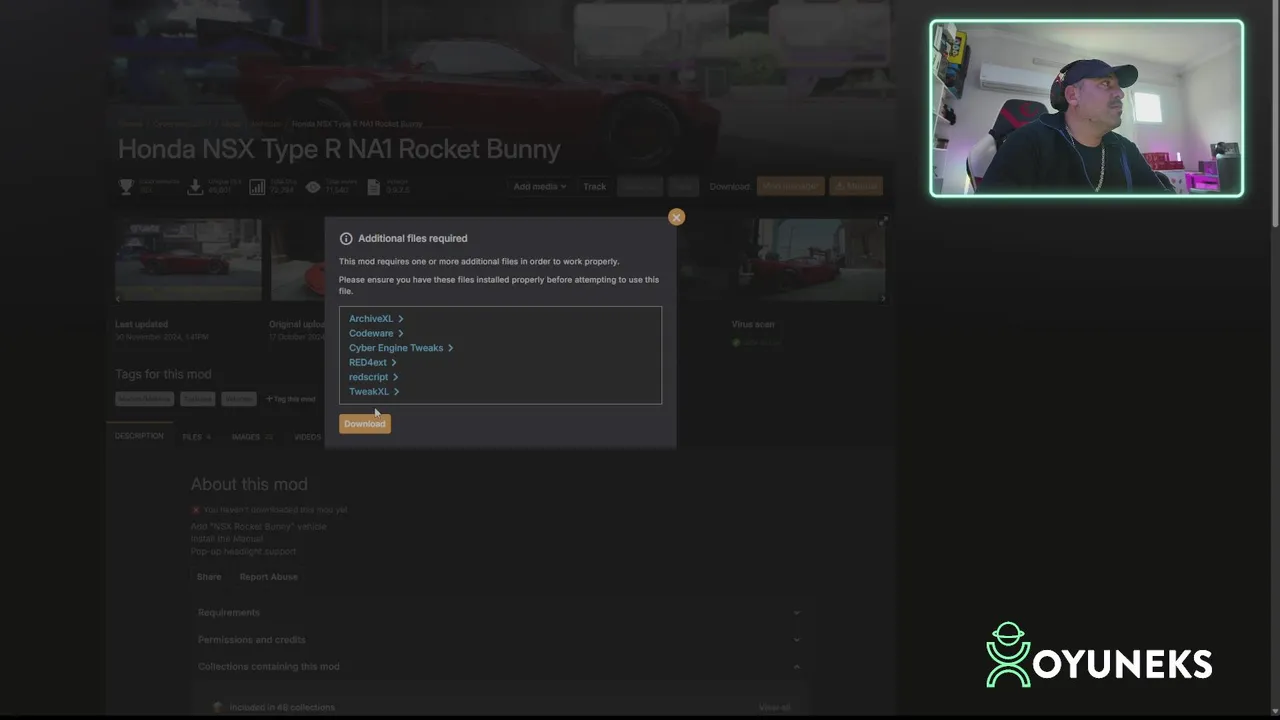Switch to the Files tab

[x=196, y=437]
